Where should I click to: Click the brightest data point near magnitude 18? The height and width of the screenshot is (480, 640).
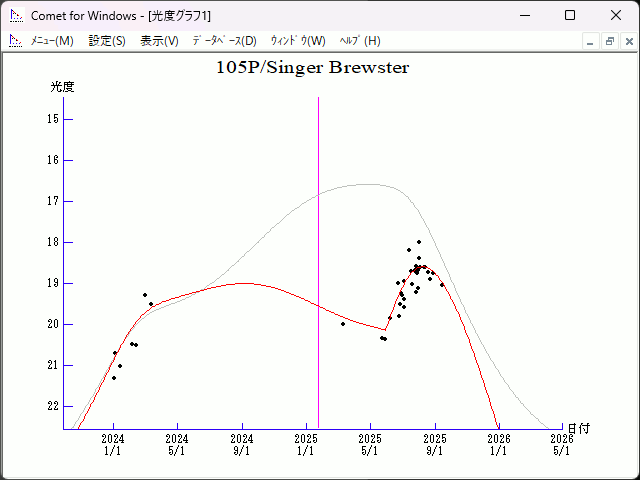tap(419, 242)
